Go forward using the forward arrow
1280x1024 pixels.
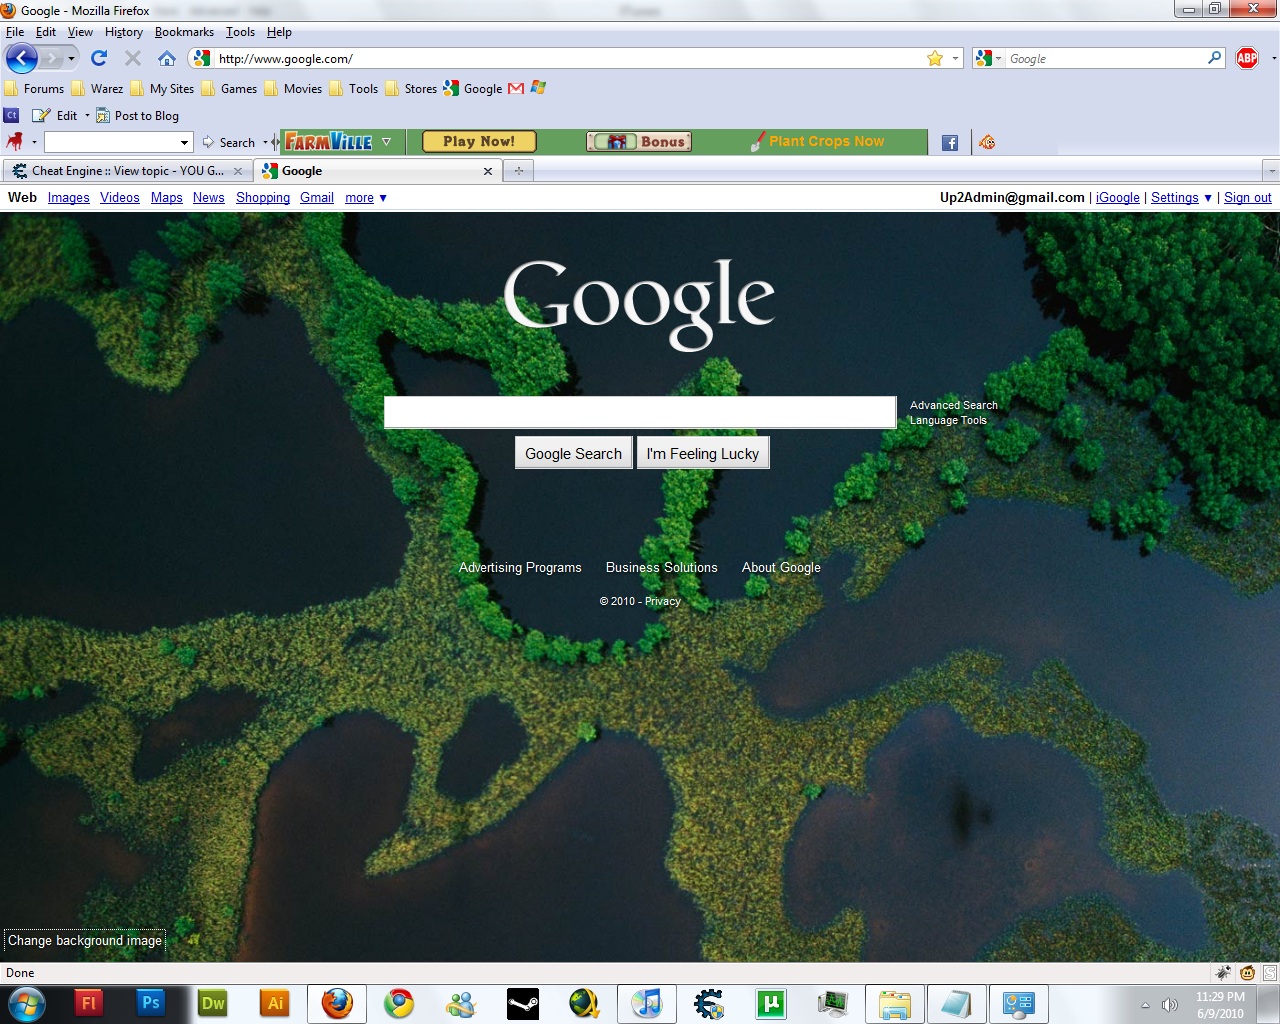coord(52,58)
